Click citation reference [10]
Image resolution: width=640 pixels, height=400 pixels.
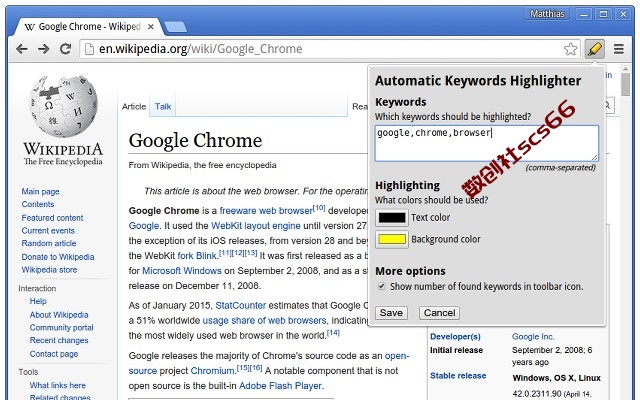[319, 208]
